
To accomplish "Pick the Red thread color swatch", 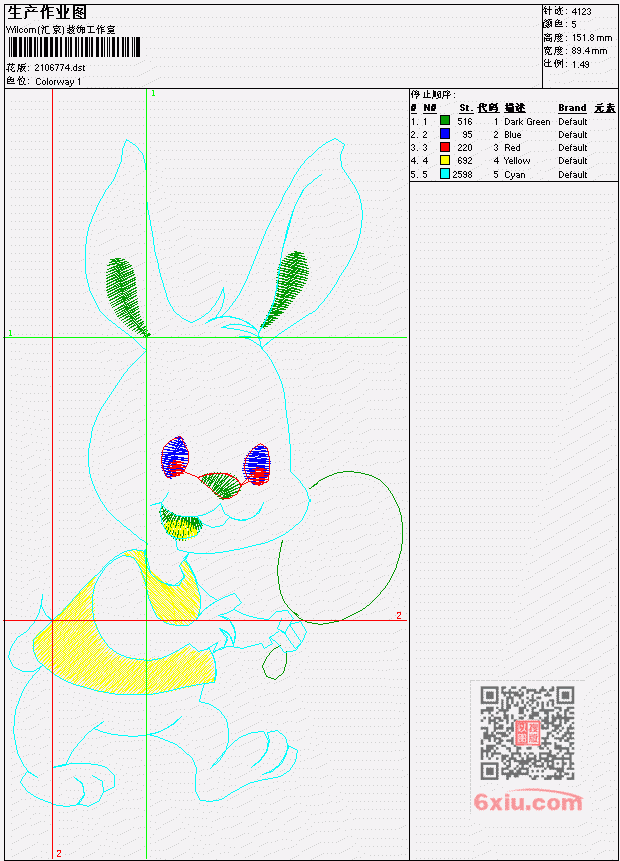I will point(445,147).
